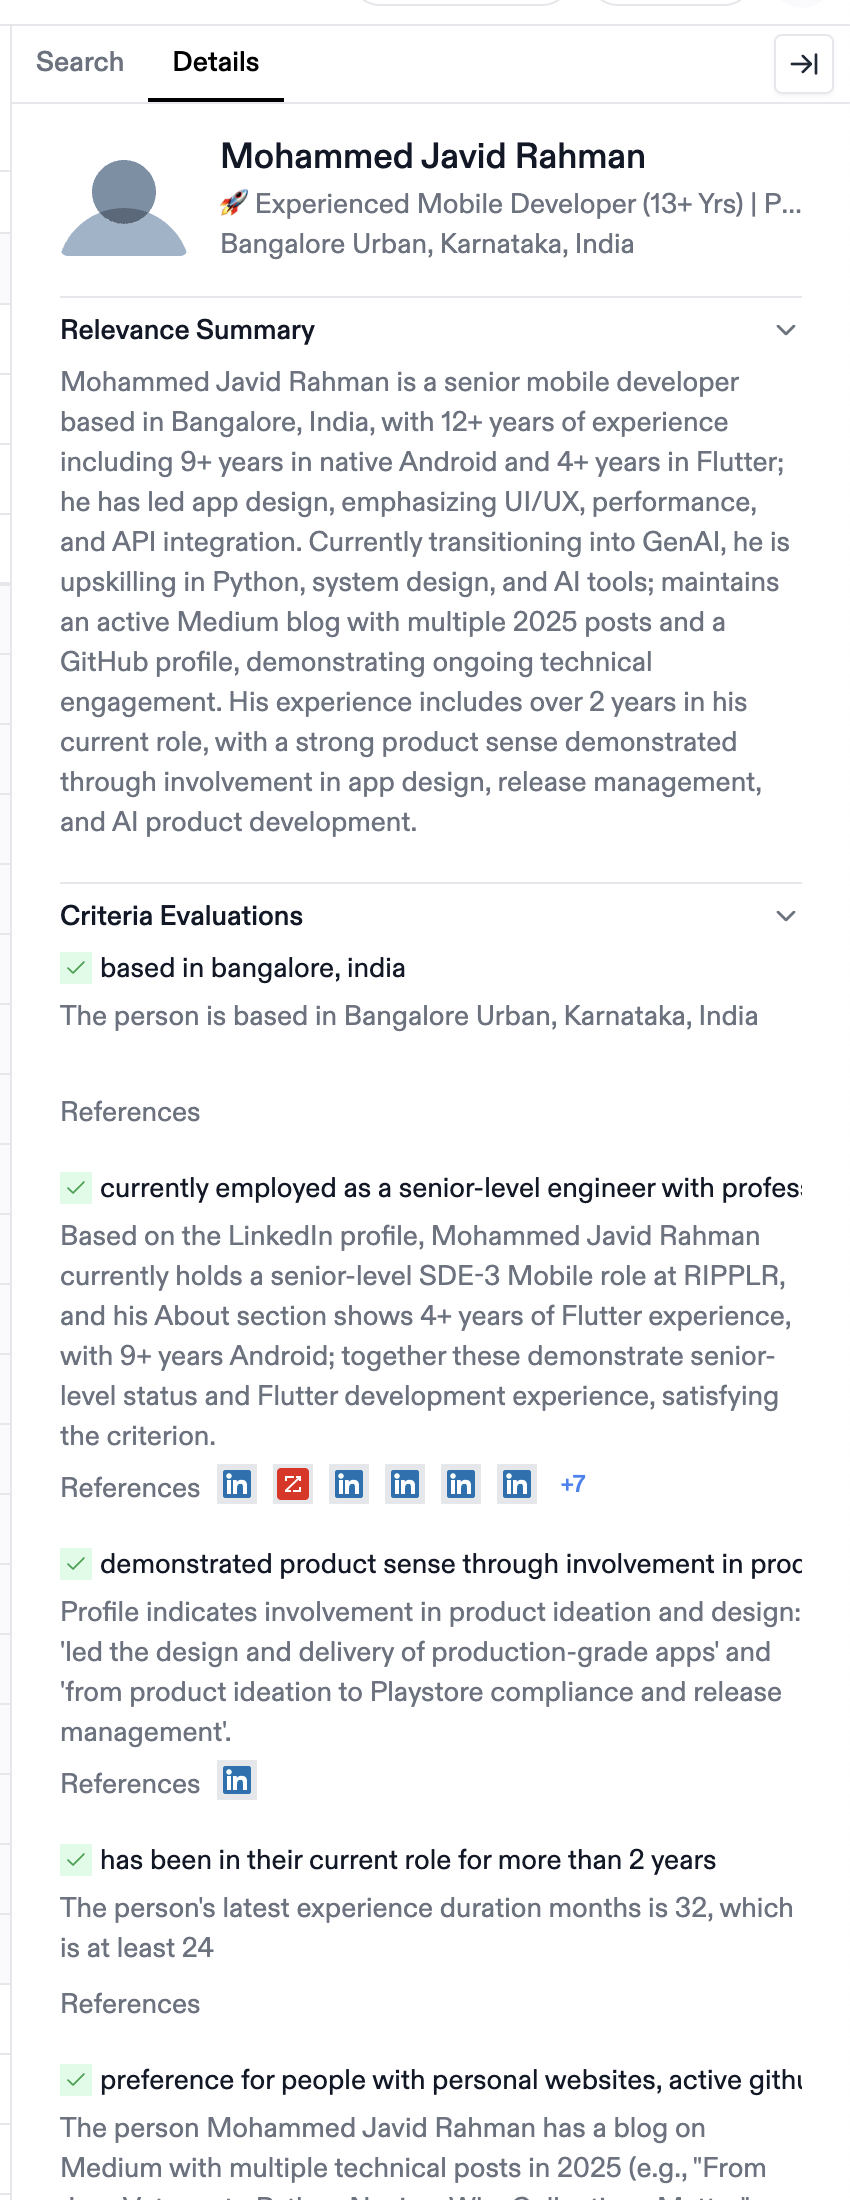
Task: Click the last LinkedIn icon before +7
Action: click(517, 1485)
